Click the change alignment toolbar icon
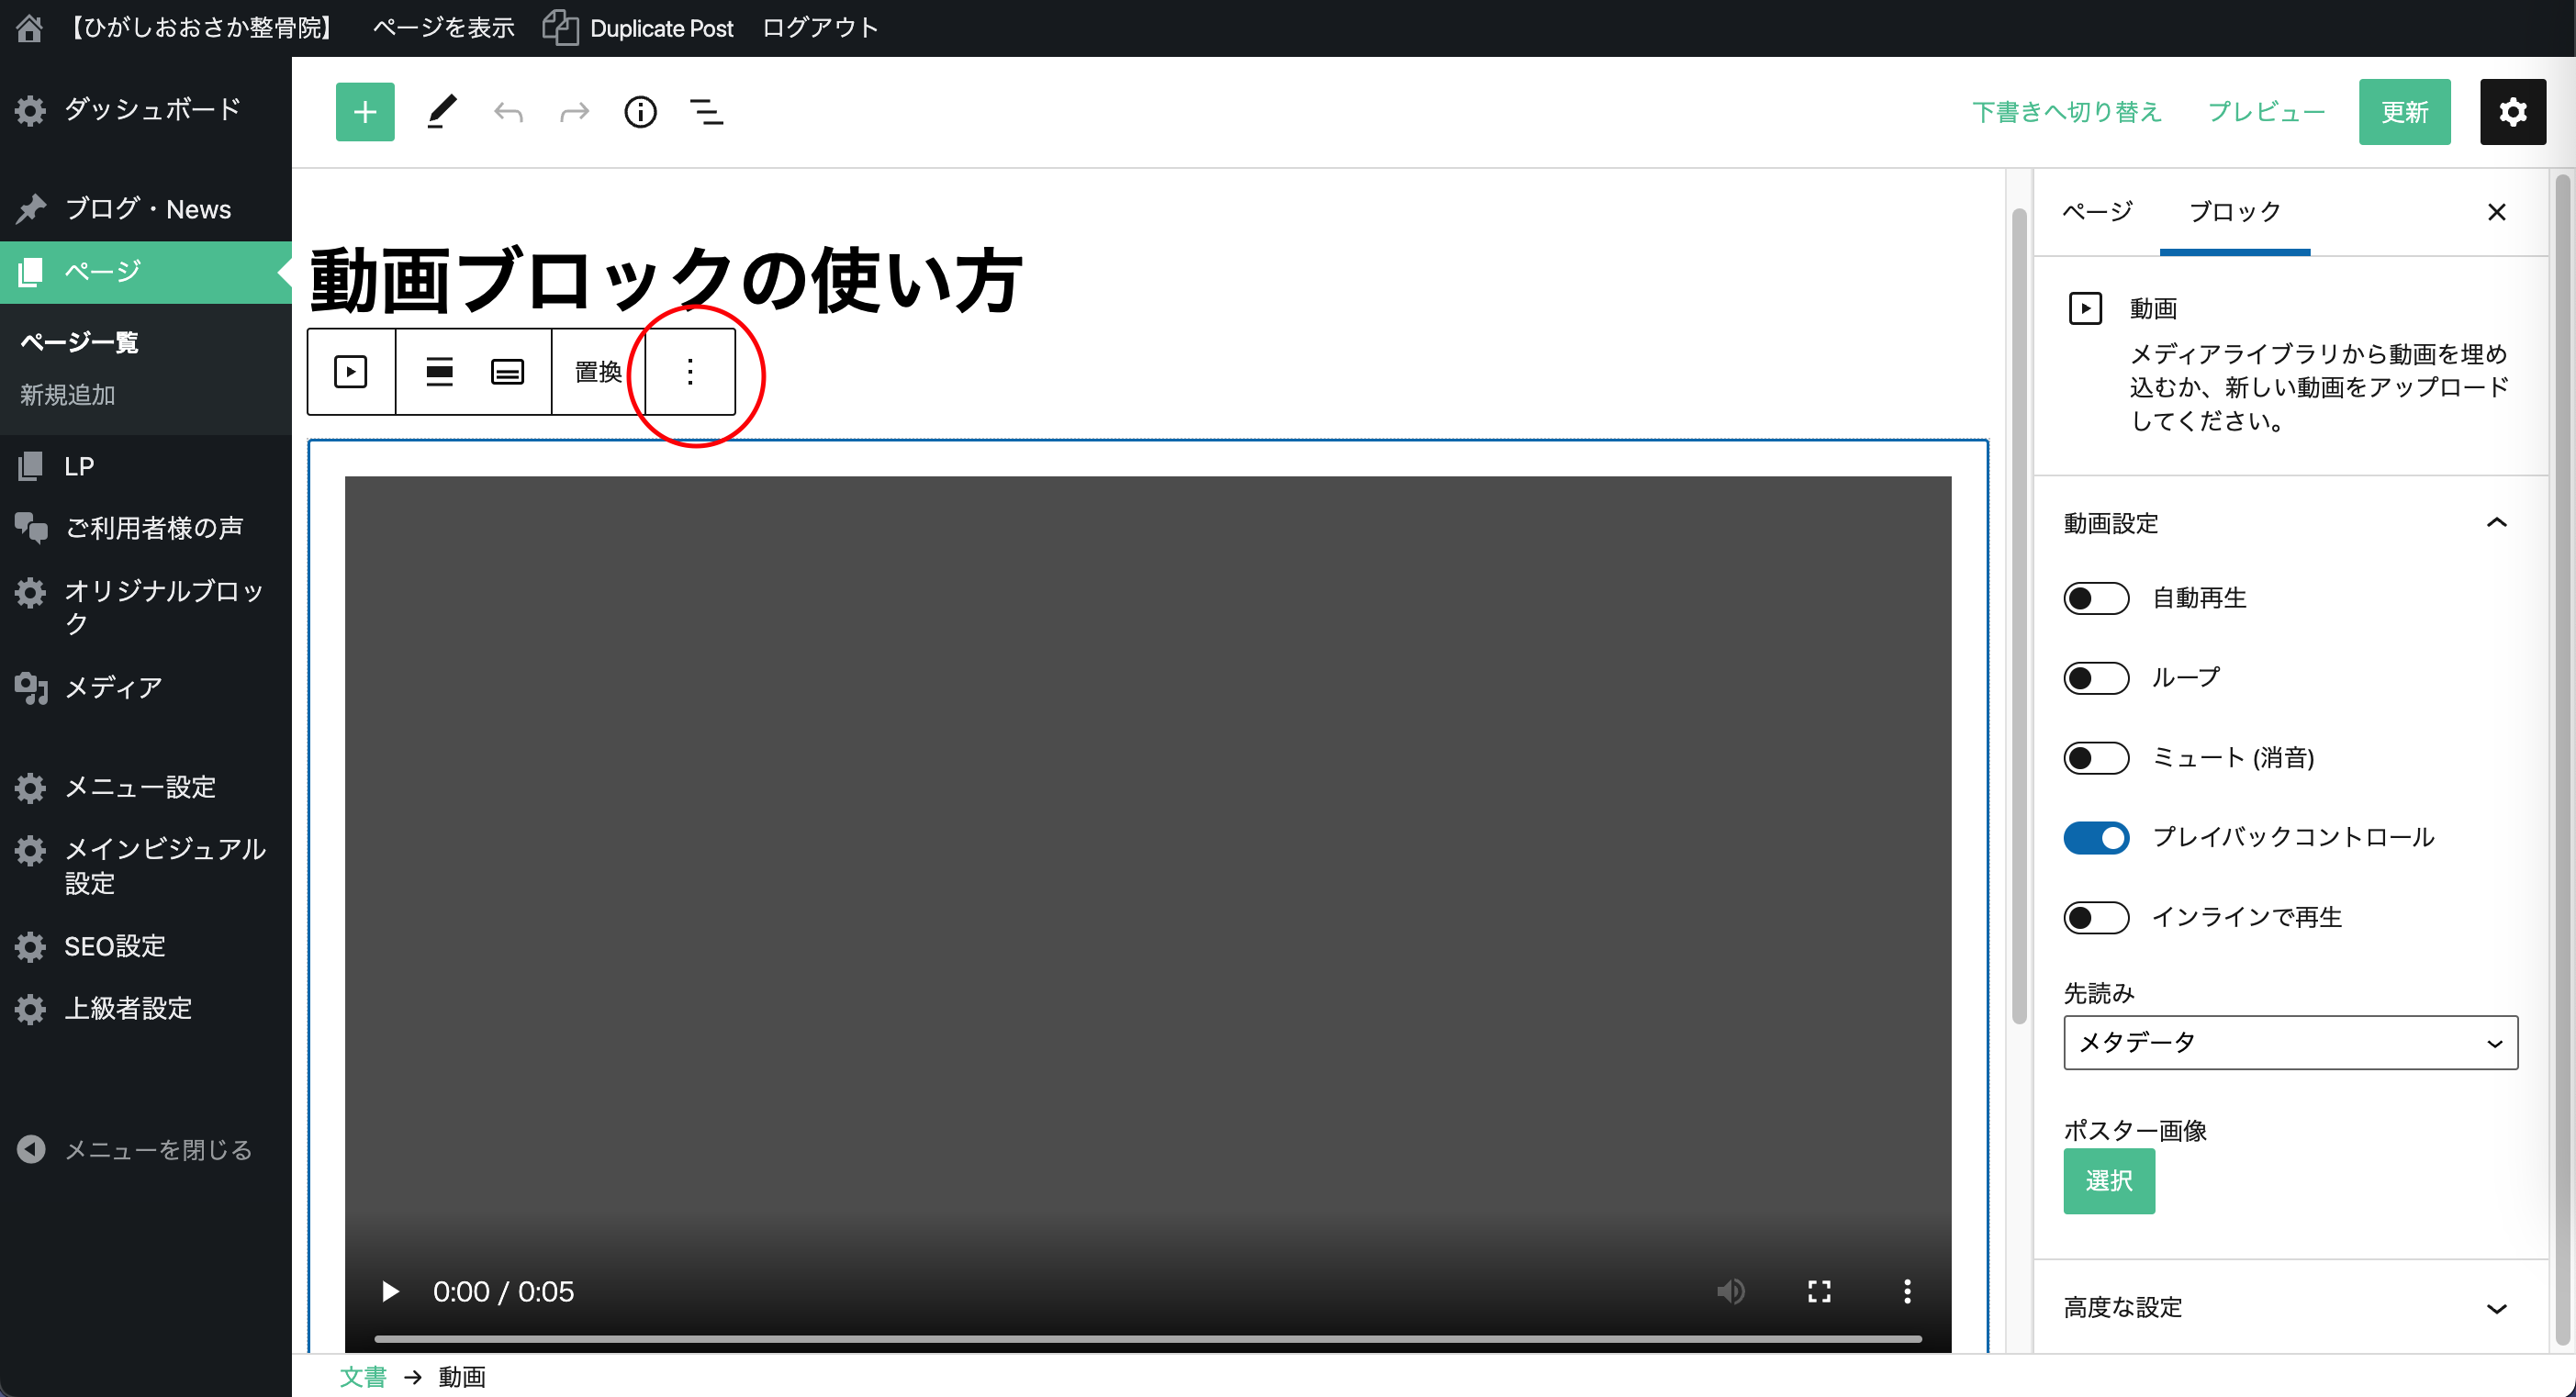 pos(439,372)
